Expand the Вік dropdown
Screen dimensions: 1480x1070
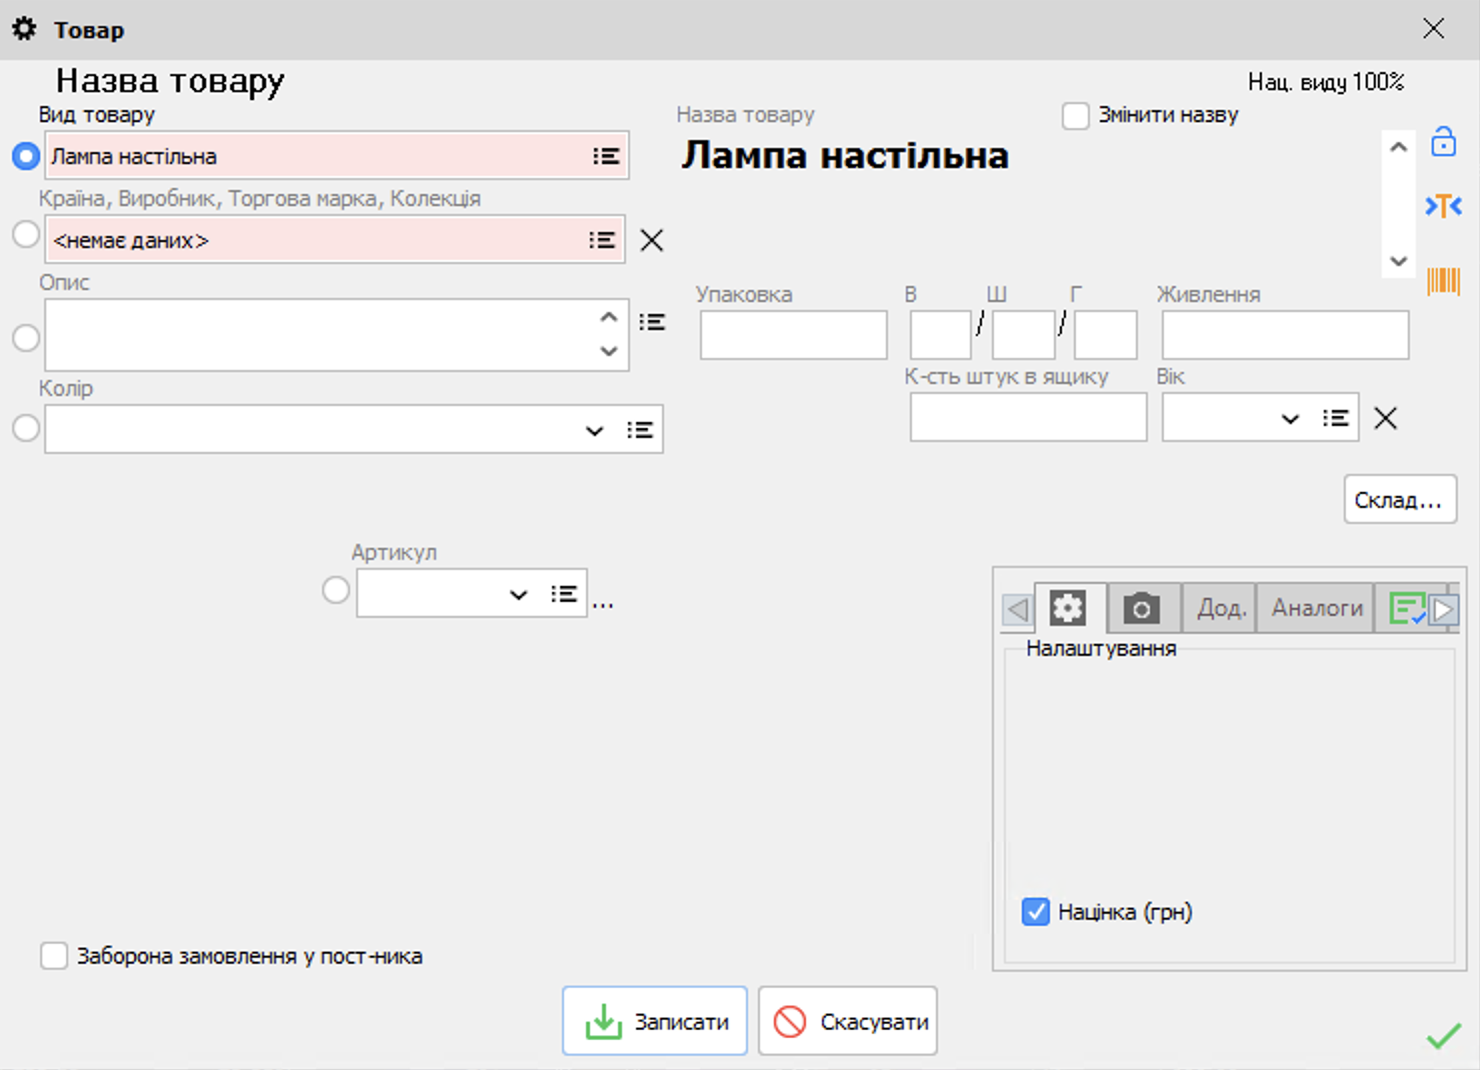tap(1290, 418)
